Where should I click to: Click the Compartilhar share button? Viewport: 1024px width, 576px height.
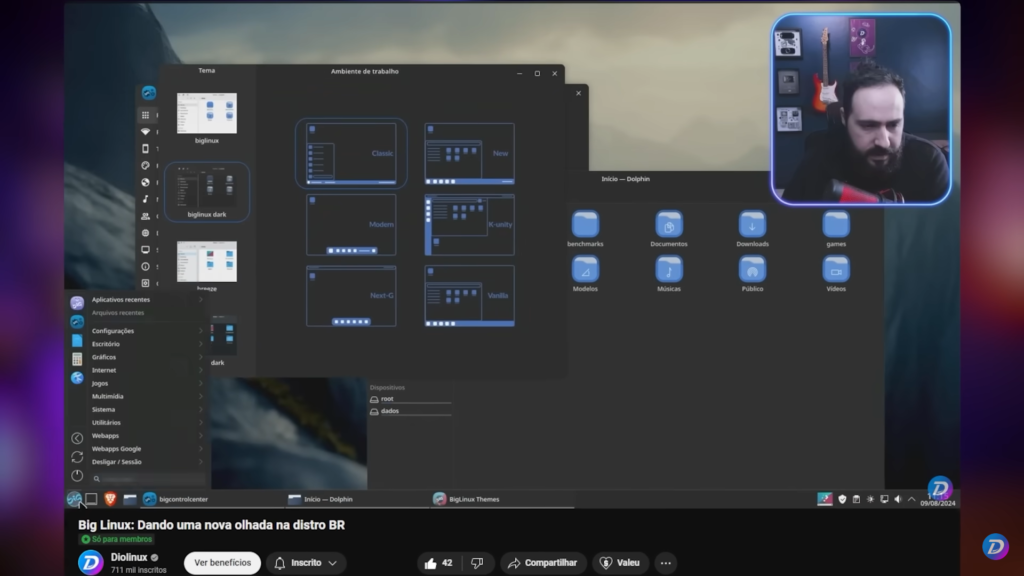click(543, 563)
